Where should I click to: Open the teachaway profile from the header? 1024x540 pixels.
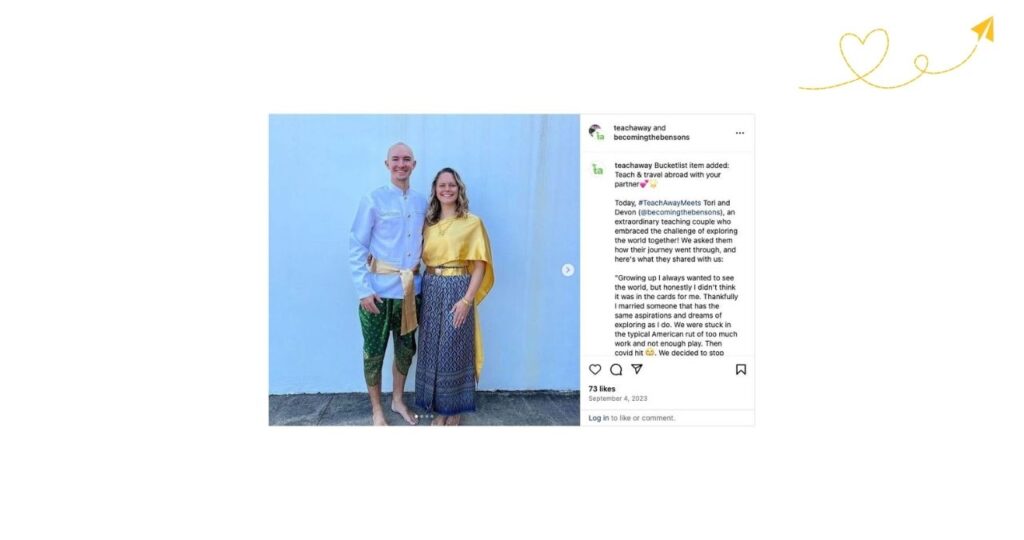(632, 128)
